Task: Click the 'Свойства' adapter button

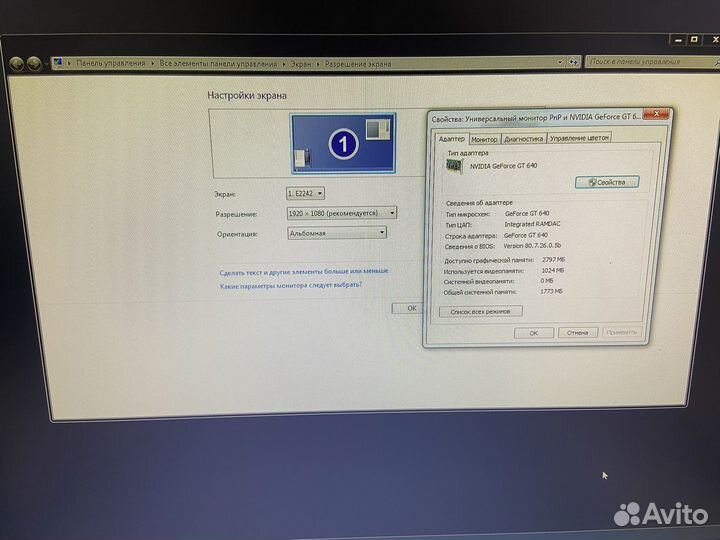Action: [607, 182]
